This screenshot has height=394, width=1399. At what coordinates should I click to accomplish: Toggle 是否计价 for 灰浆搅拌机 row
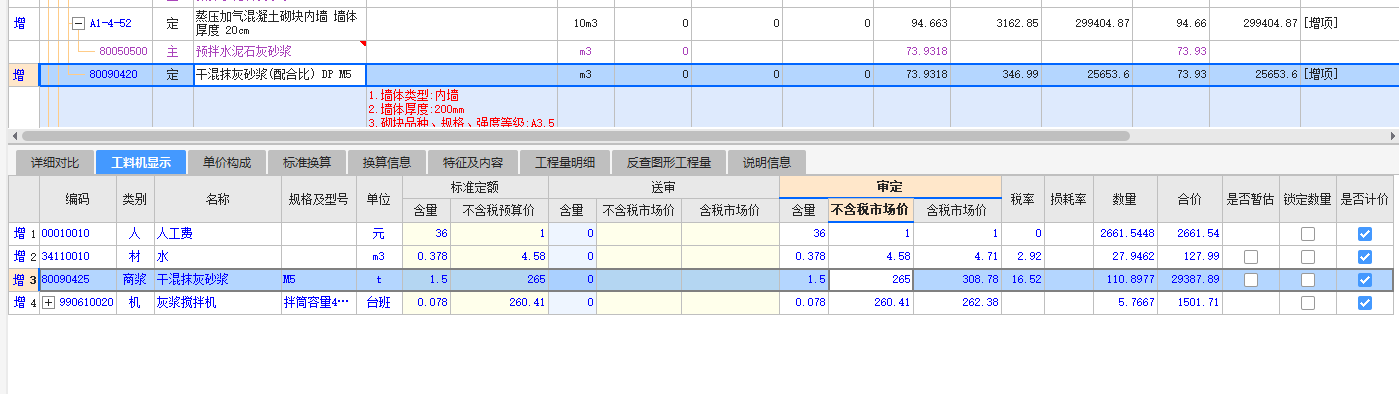[x=1365, y=302]
